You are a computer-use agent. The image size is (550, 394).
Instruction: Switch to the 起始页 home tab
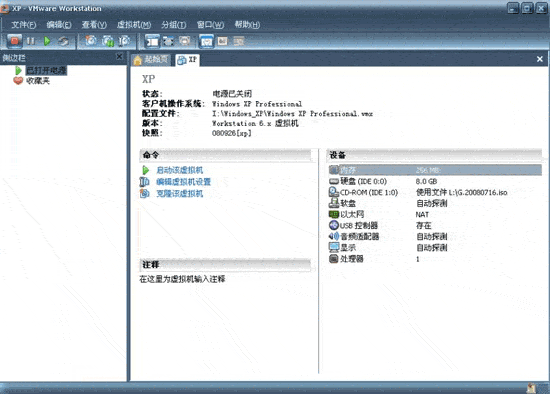pos(152,60)
